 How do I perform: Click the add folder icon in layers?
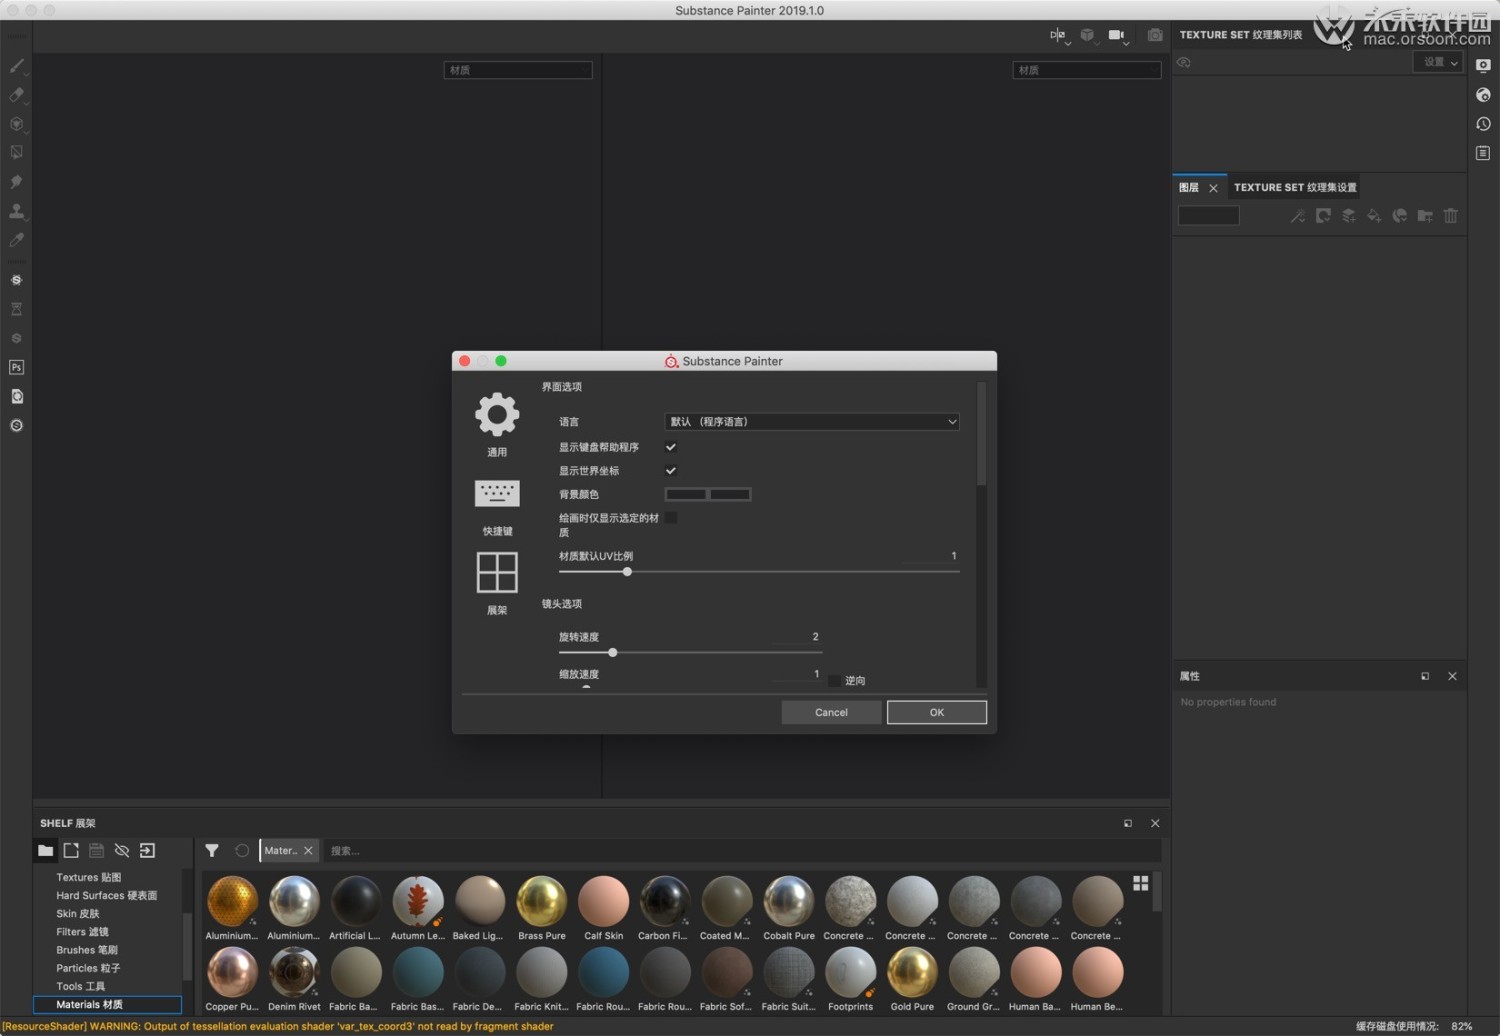tap(1425, 216)
